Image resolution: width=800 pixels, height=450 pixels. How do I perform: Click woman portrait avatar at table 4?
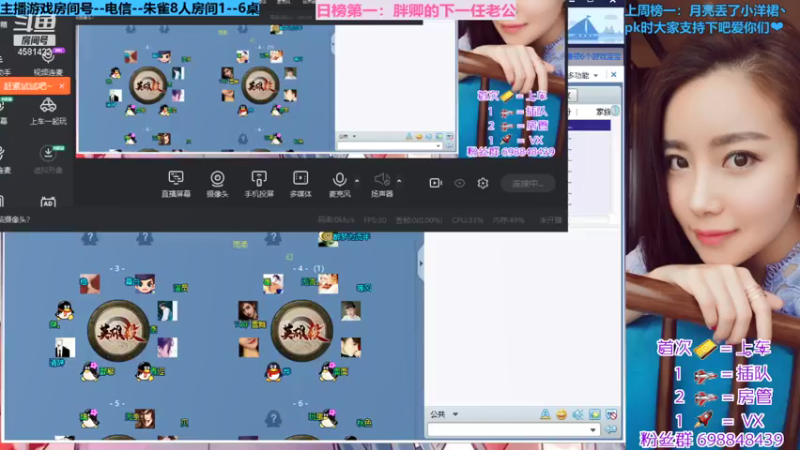tap(248, 311)
